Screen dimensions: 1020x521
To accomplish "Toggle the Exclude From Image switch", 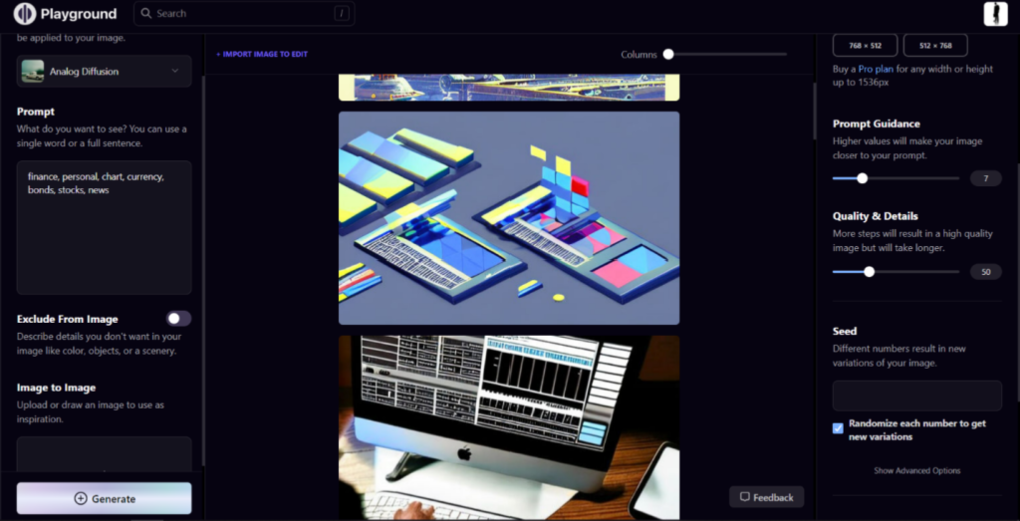I will (x=178, y=319).
